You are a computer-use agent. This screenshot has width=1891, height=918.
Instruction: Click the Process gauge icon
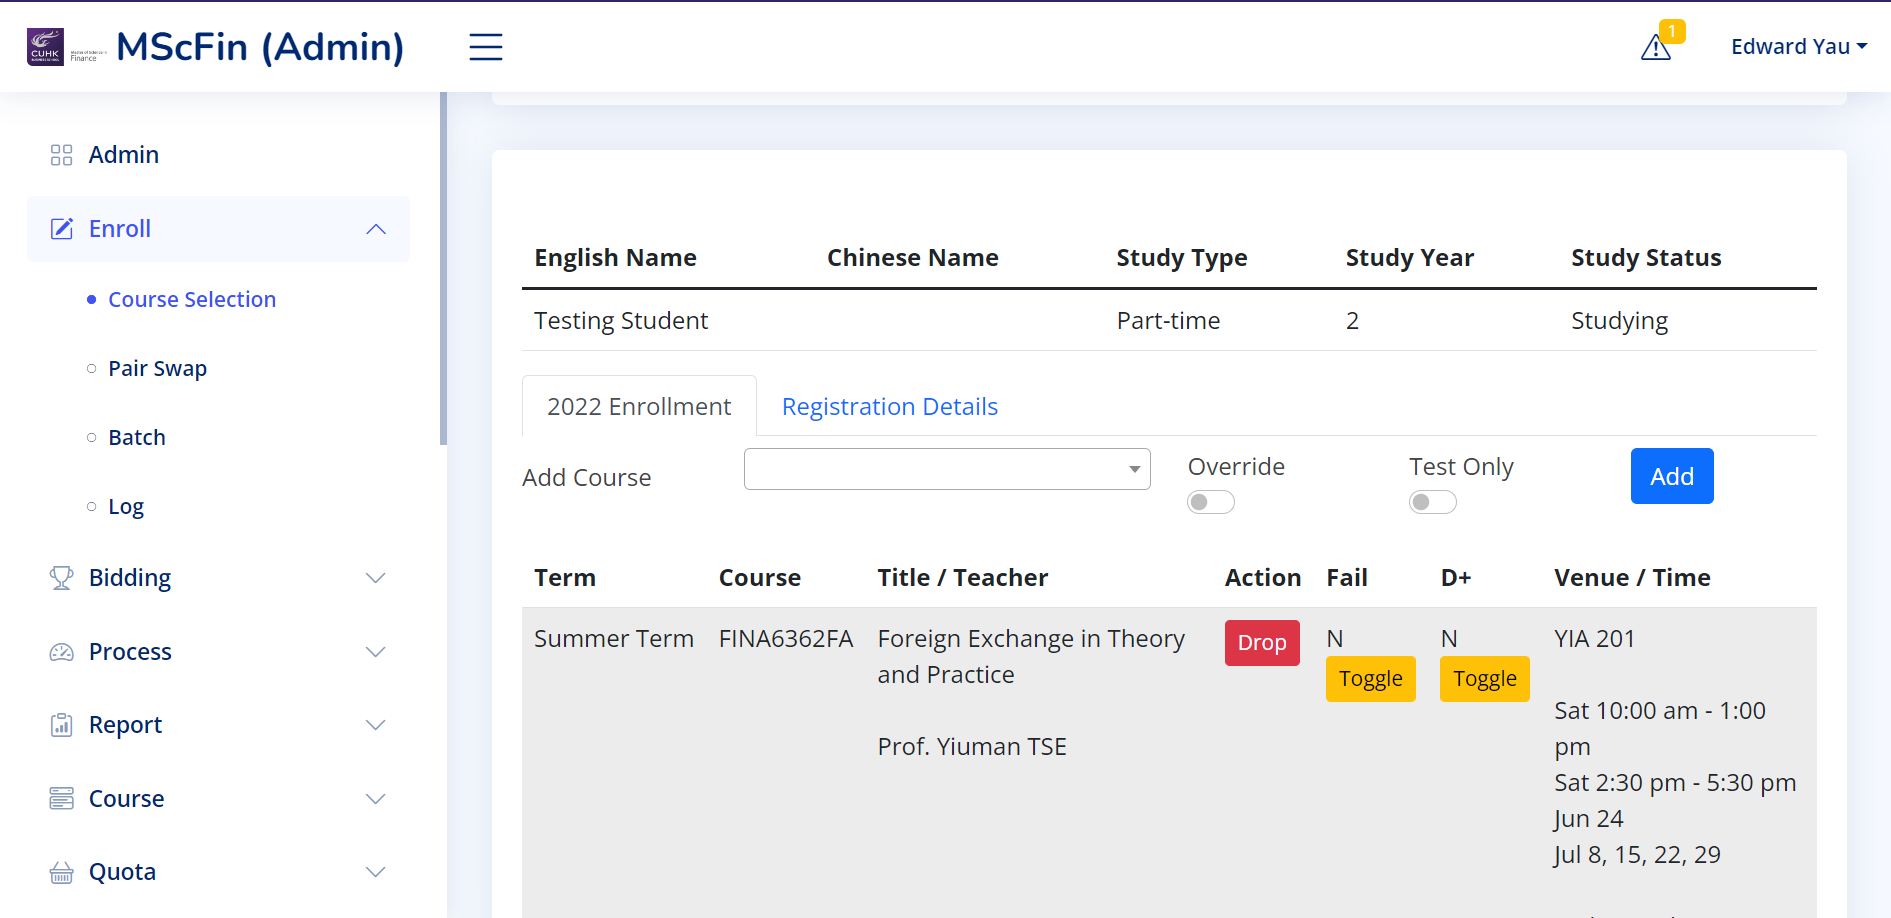click(61, 652)
